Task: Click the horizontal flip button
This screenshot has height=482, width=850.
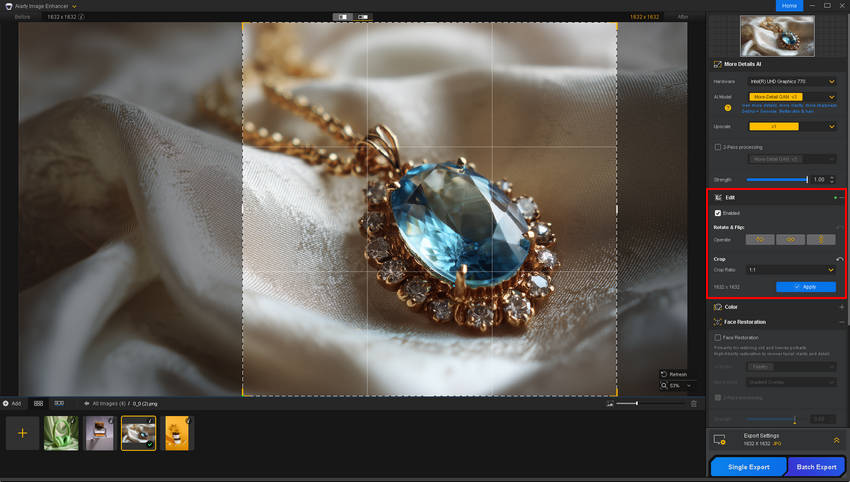Action: coord(790,240)
